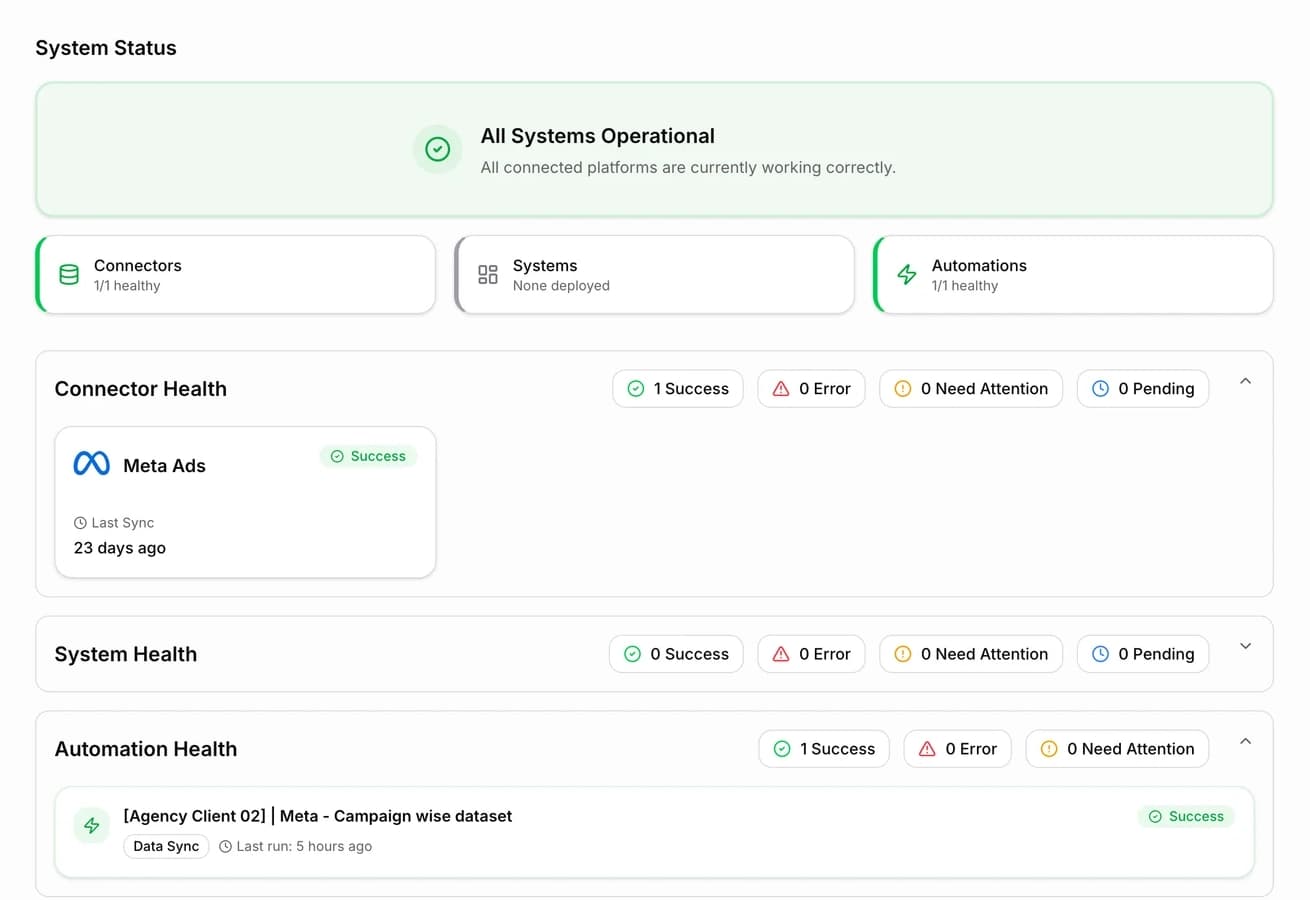Screen dimensions: 1310x900
Task: Click the Data Sync tag
Action: click(x=166, y=846)
